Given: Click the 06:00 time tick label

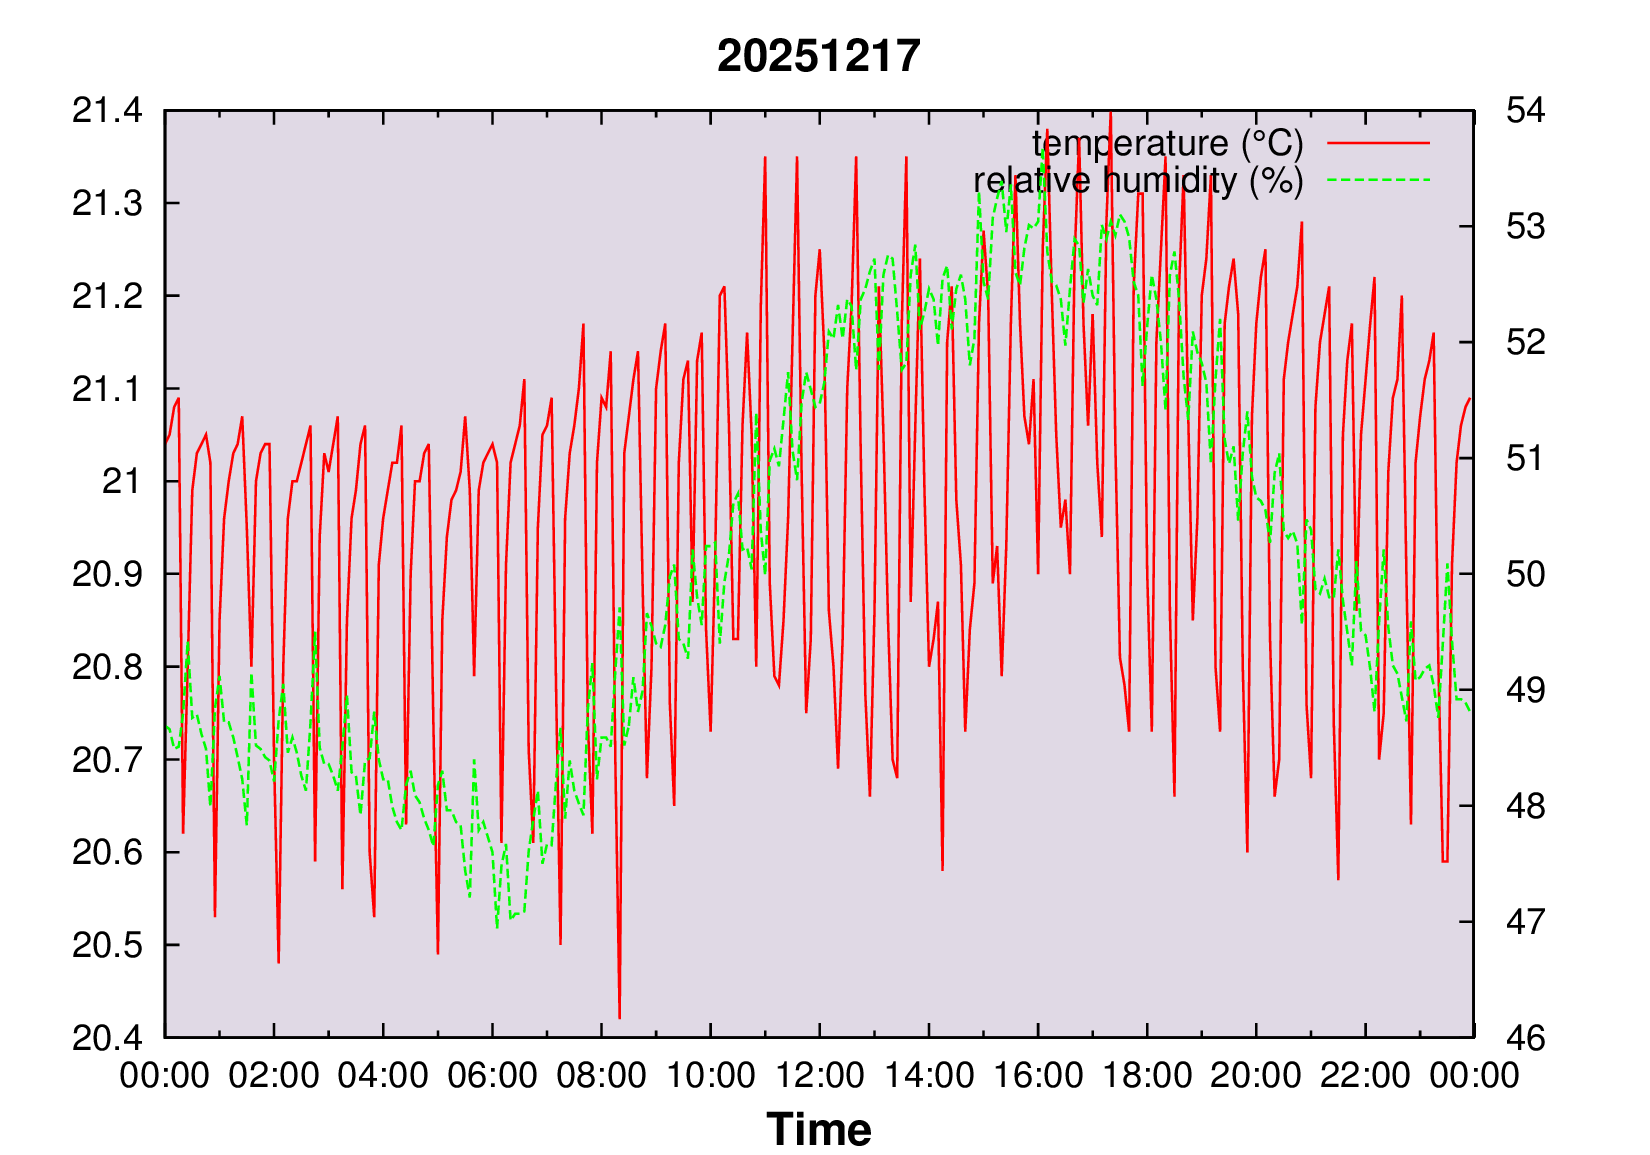Looking at the screenshot, I should [492, 1076].
